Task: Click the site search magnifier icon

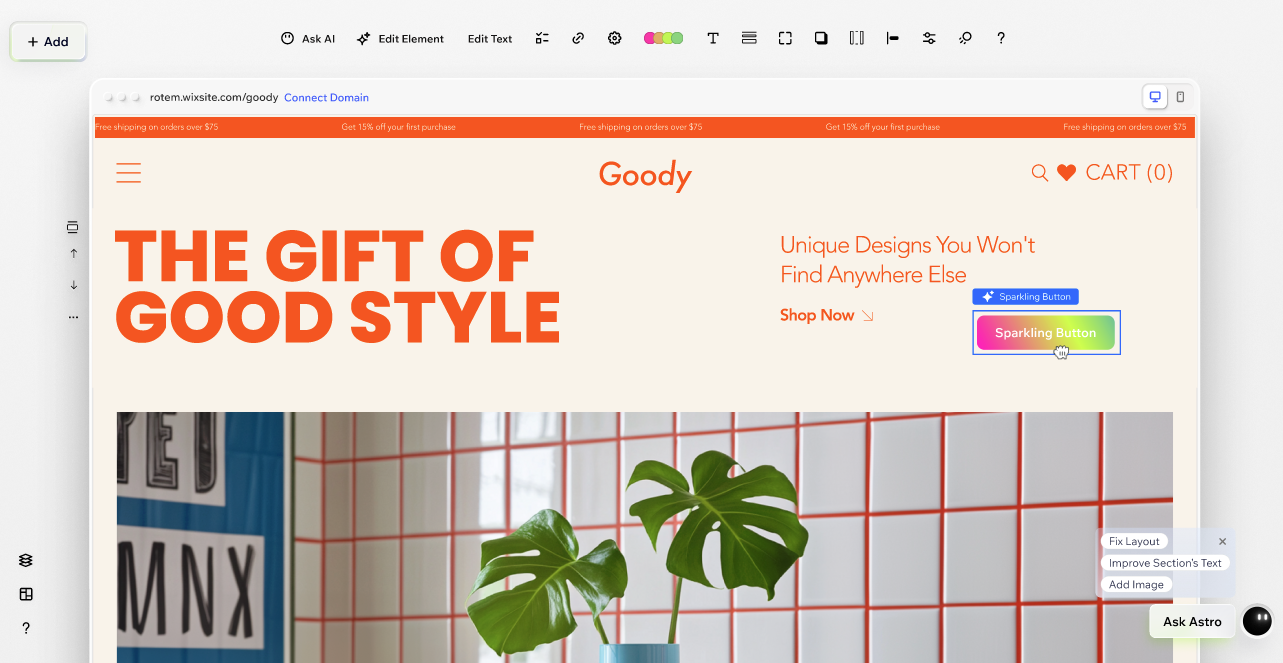Action: point(1040,173)
